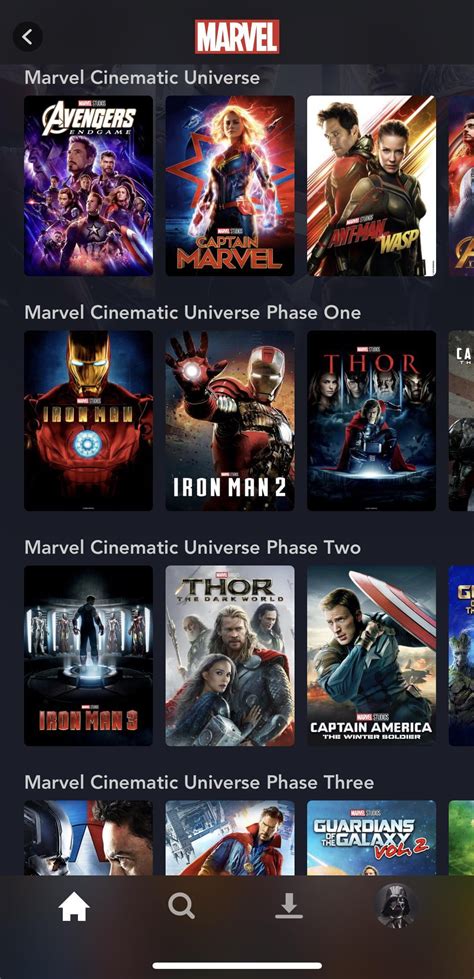Select Thor The Dark World poster
474x979 pixels.
230,656
